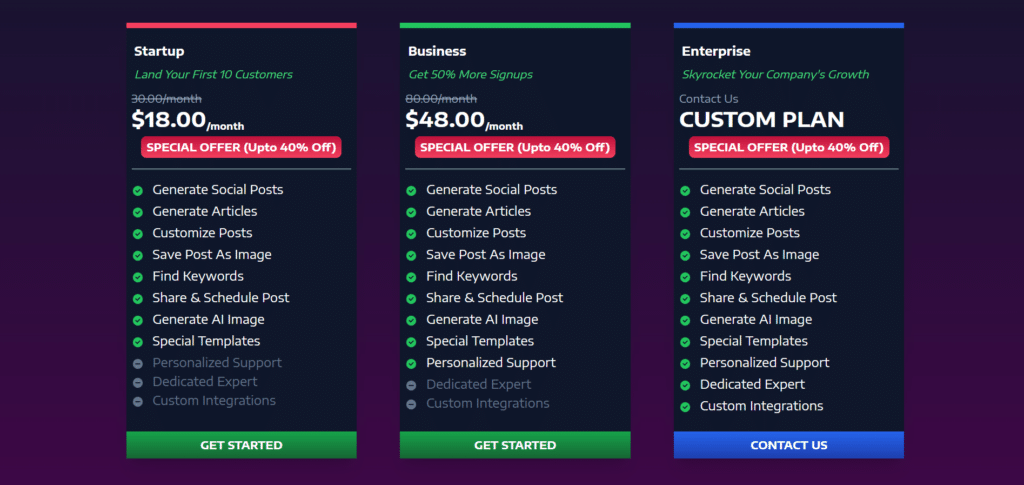The width and height of the screenshot is (1024, 485).
Task: Select the Enterprise plan title
Action: (x=716, y=51)
